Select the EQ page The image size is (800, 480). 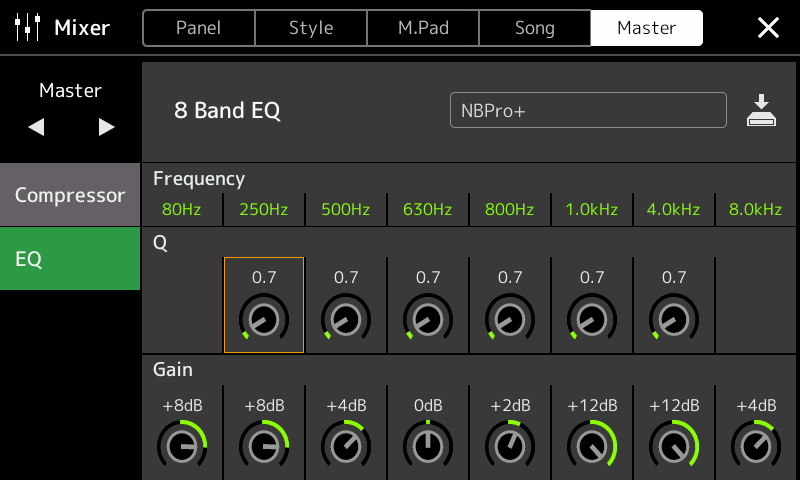click(70, 259)
